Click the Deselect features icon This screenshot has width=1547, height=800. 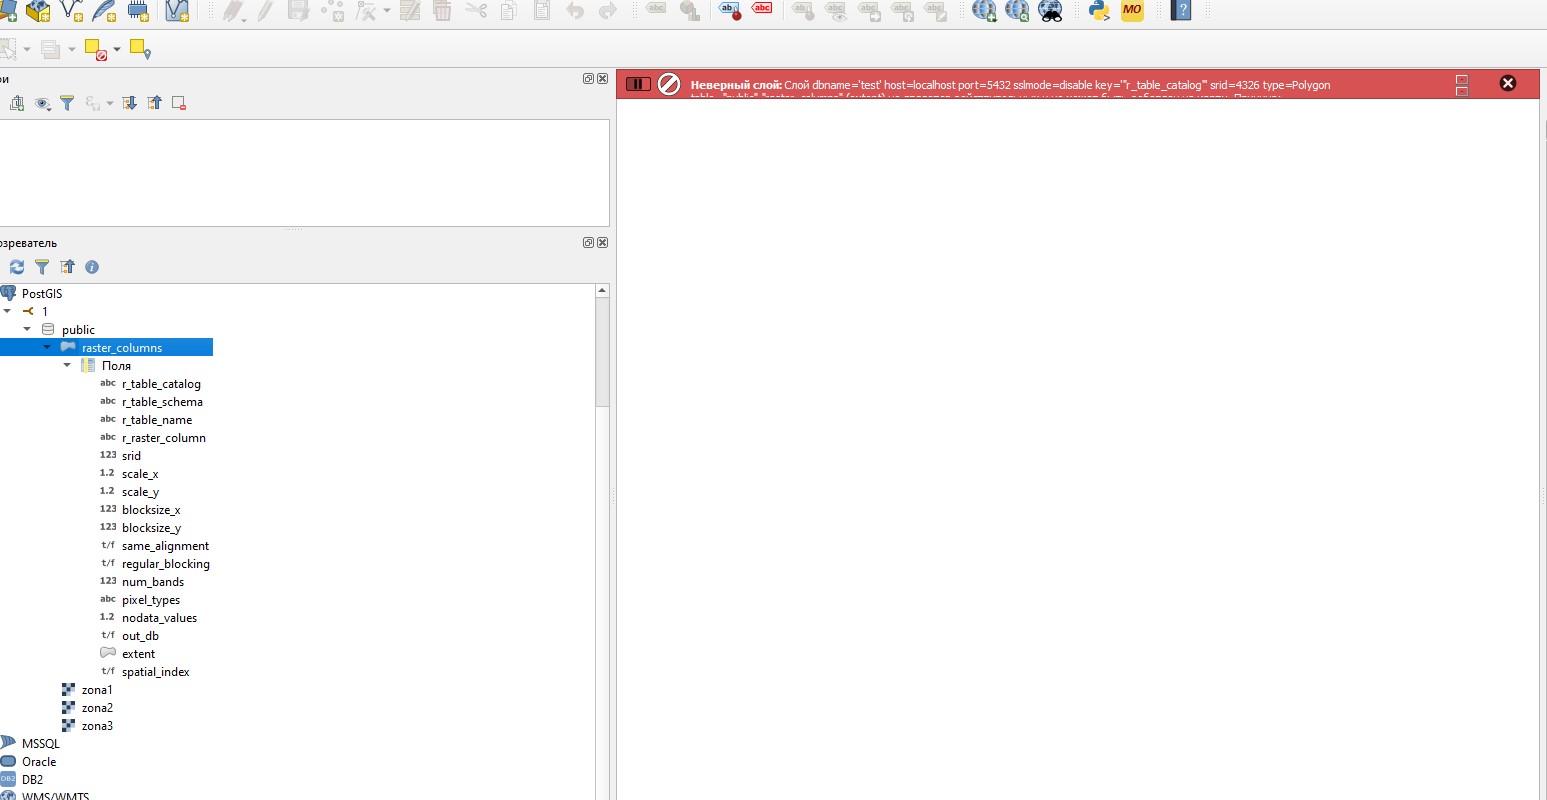point(96,49)
